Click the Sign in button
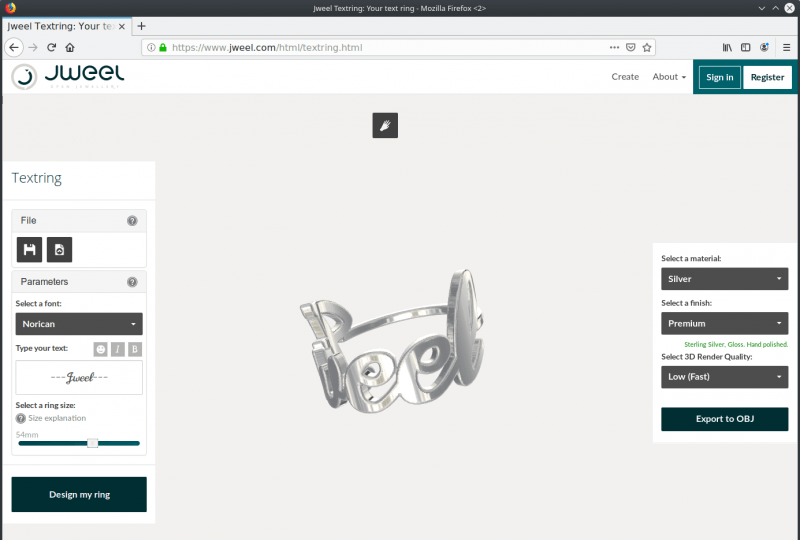 point(719,77)
